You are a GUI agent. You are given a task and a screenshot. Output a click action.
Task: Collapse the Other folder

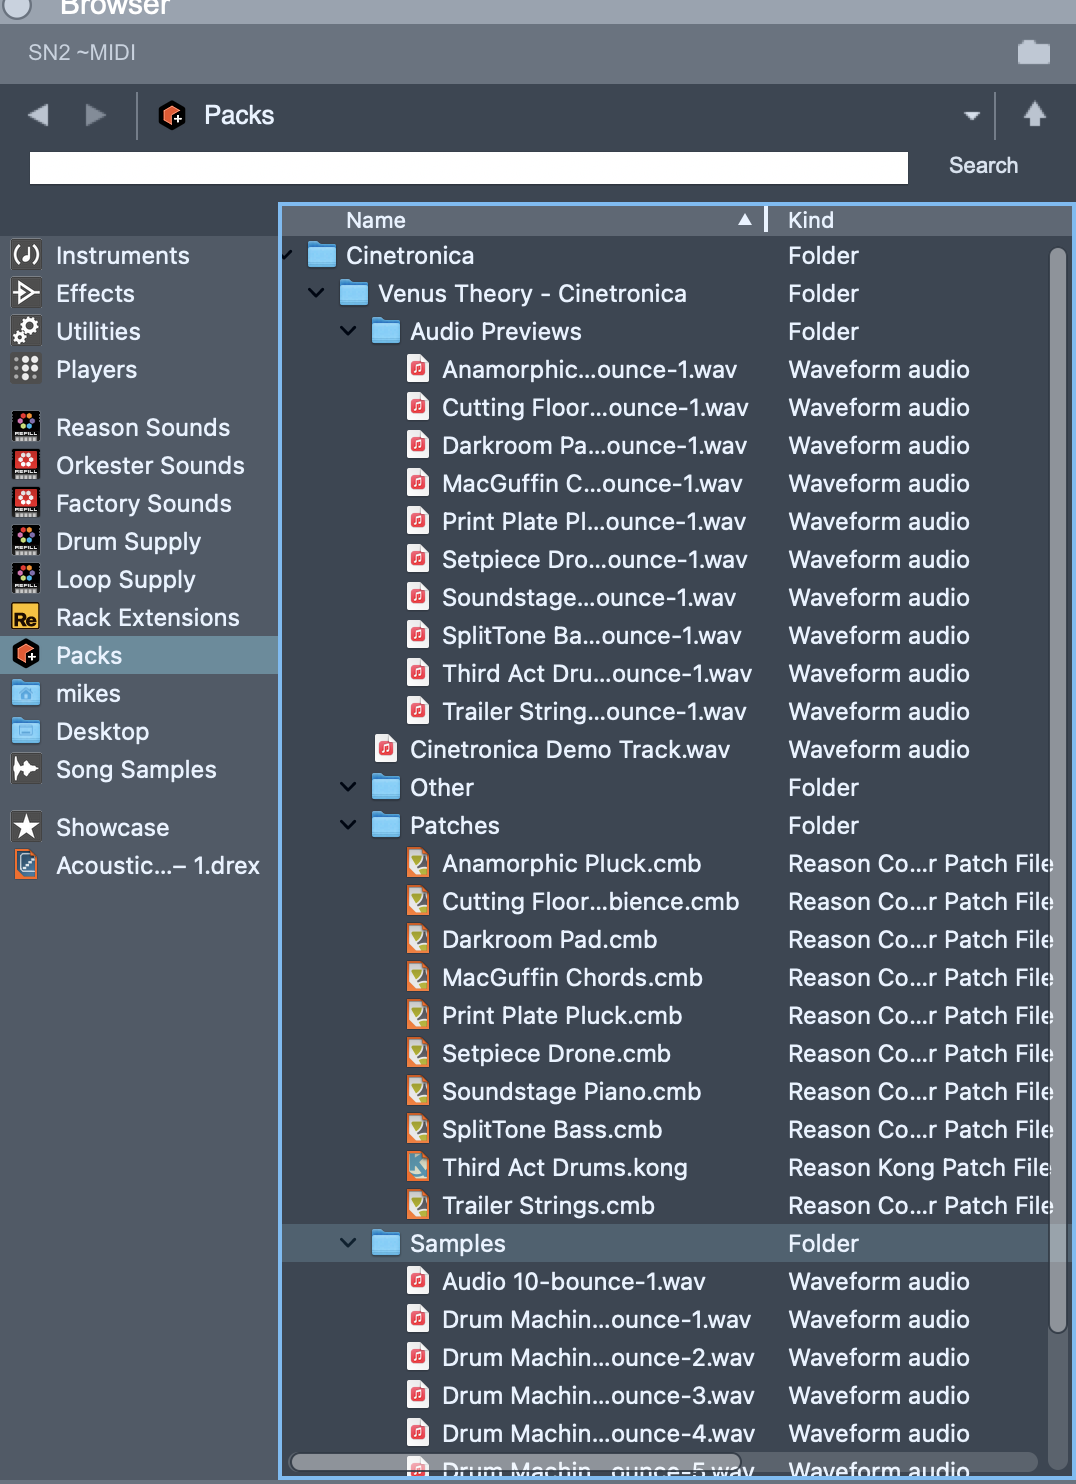coord(348,787)
